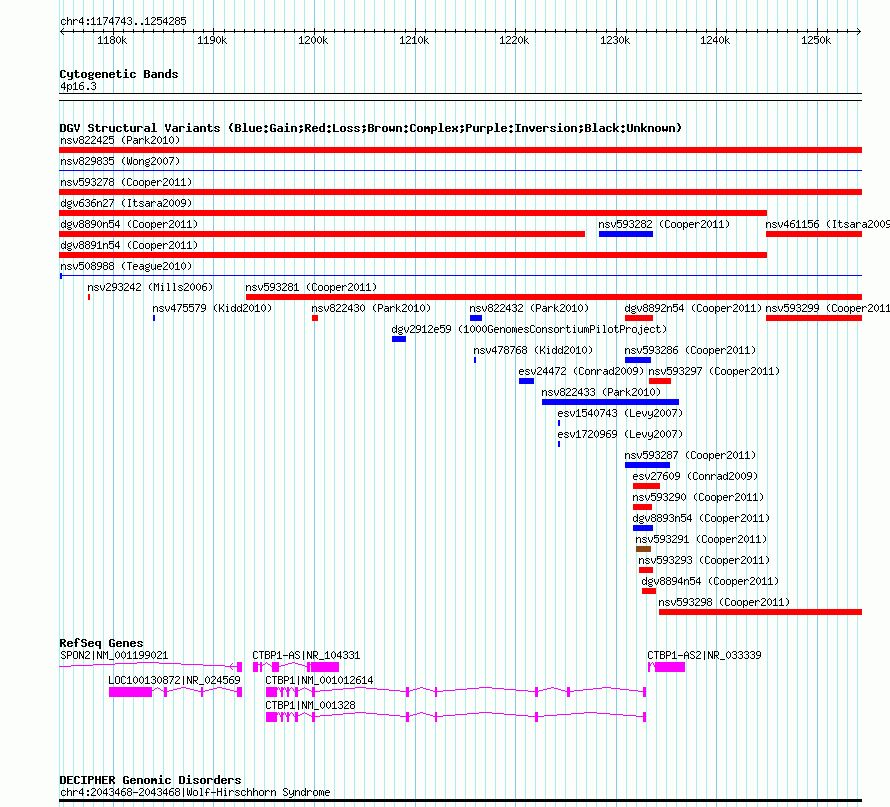
Task: Open CTBP1|NM_001012614 transcript label
Action: click(x=319, y=680)
